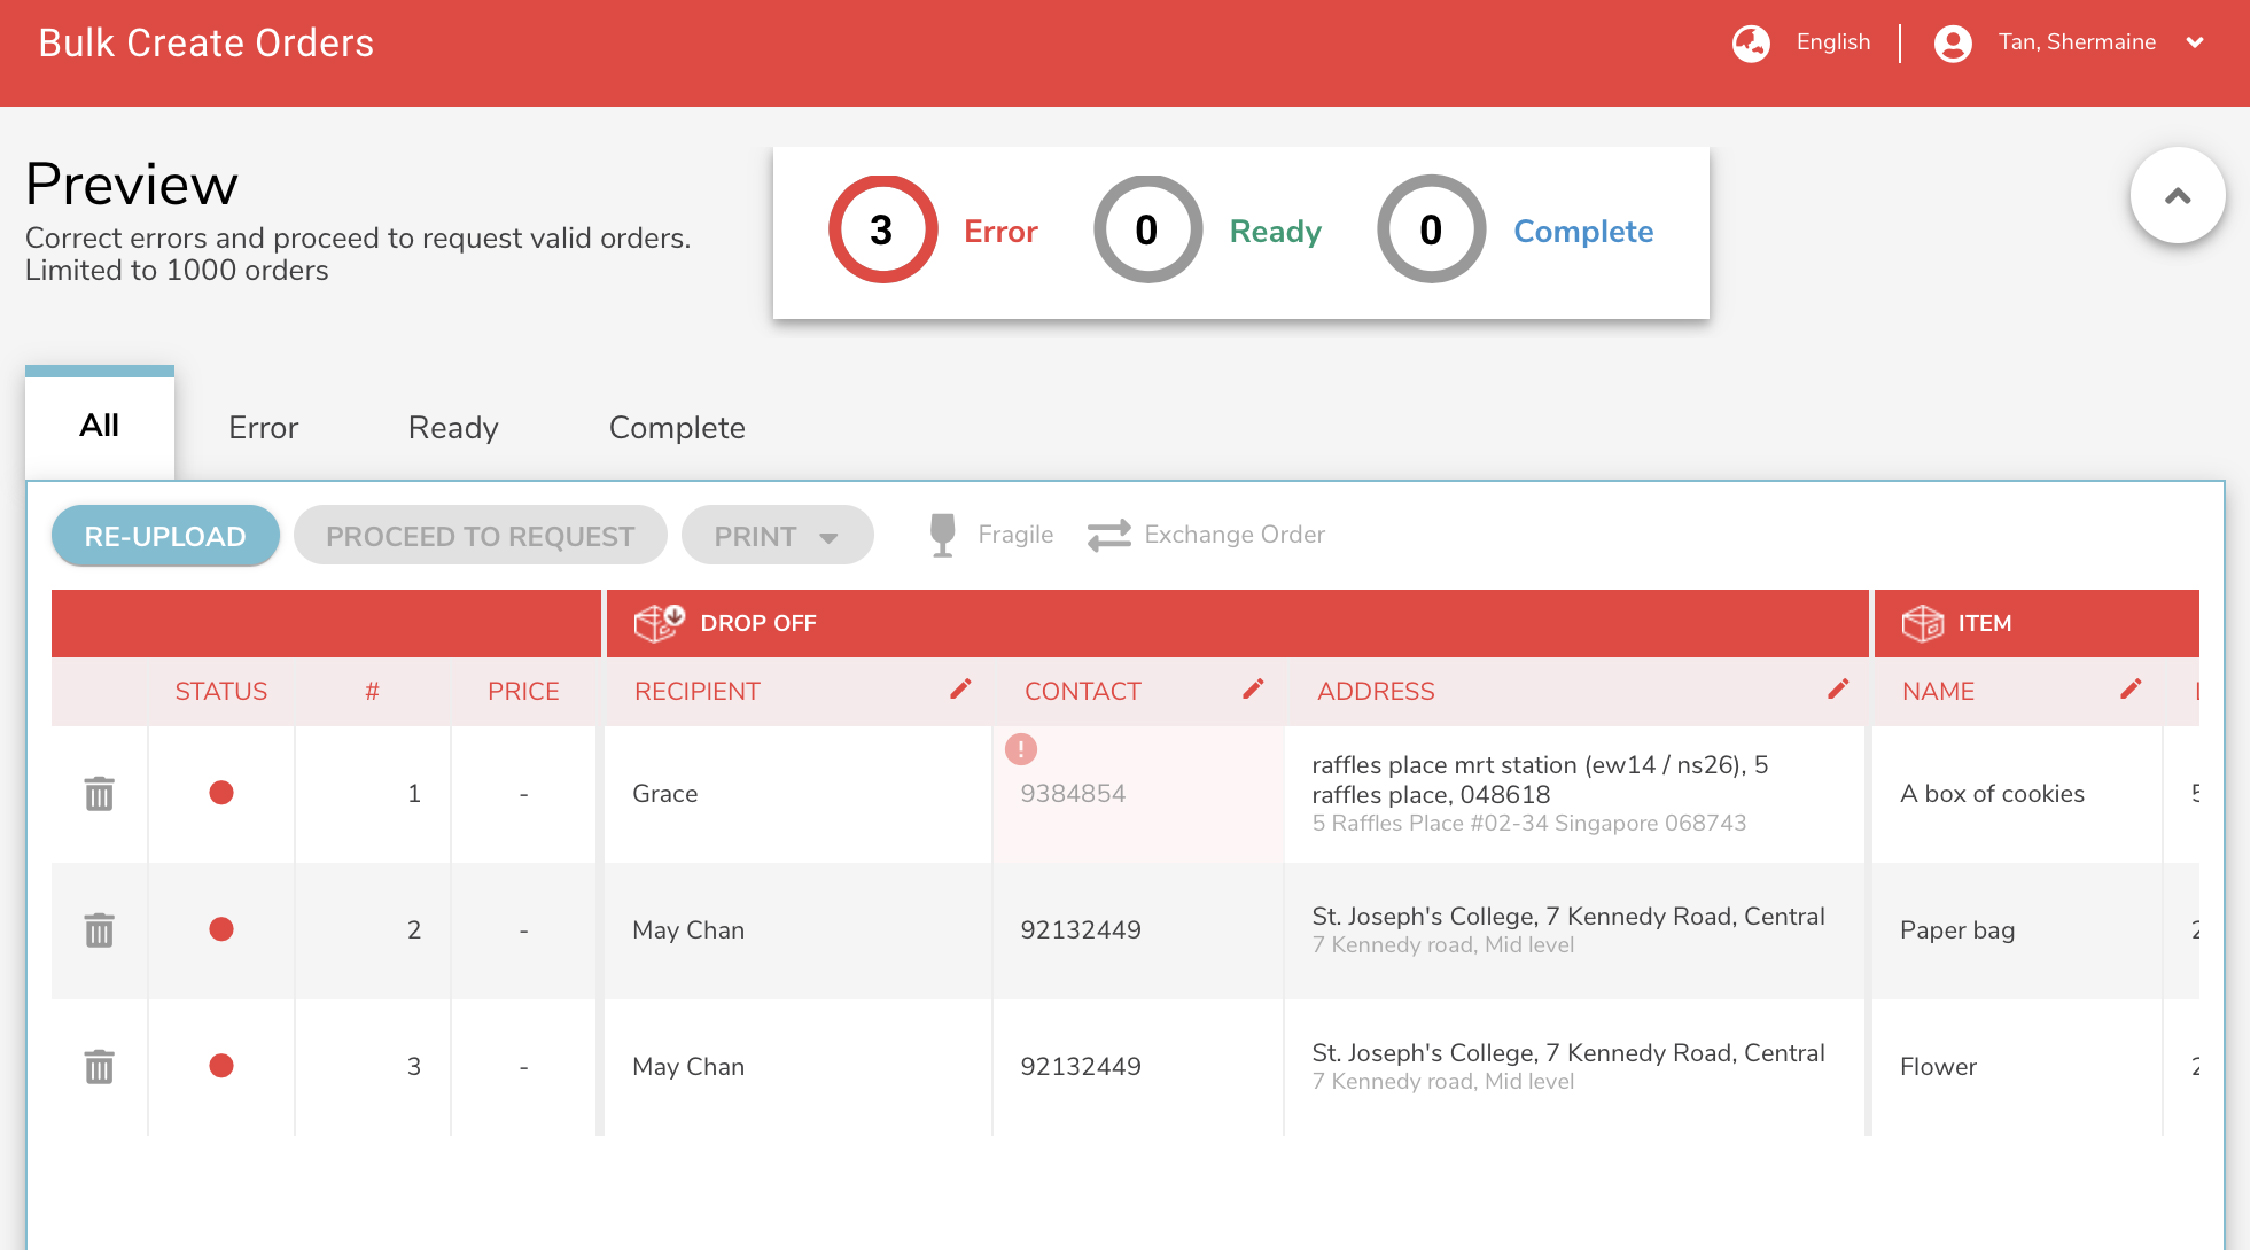
Task: Edit the Recipient column with pencil icon
Action: click(x=961, y=689)
